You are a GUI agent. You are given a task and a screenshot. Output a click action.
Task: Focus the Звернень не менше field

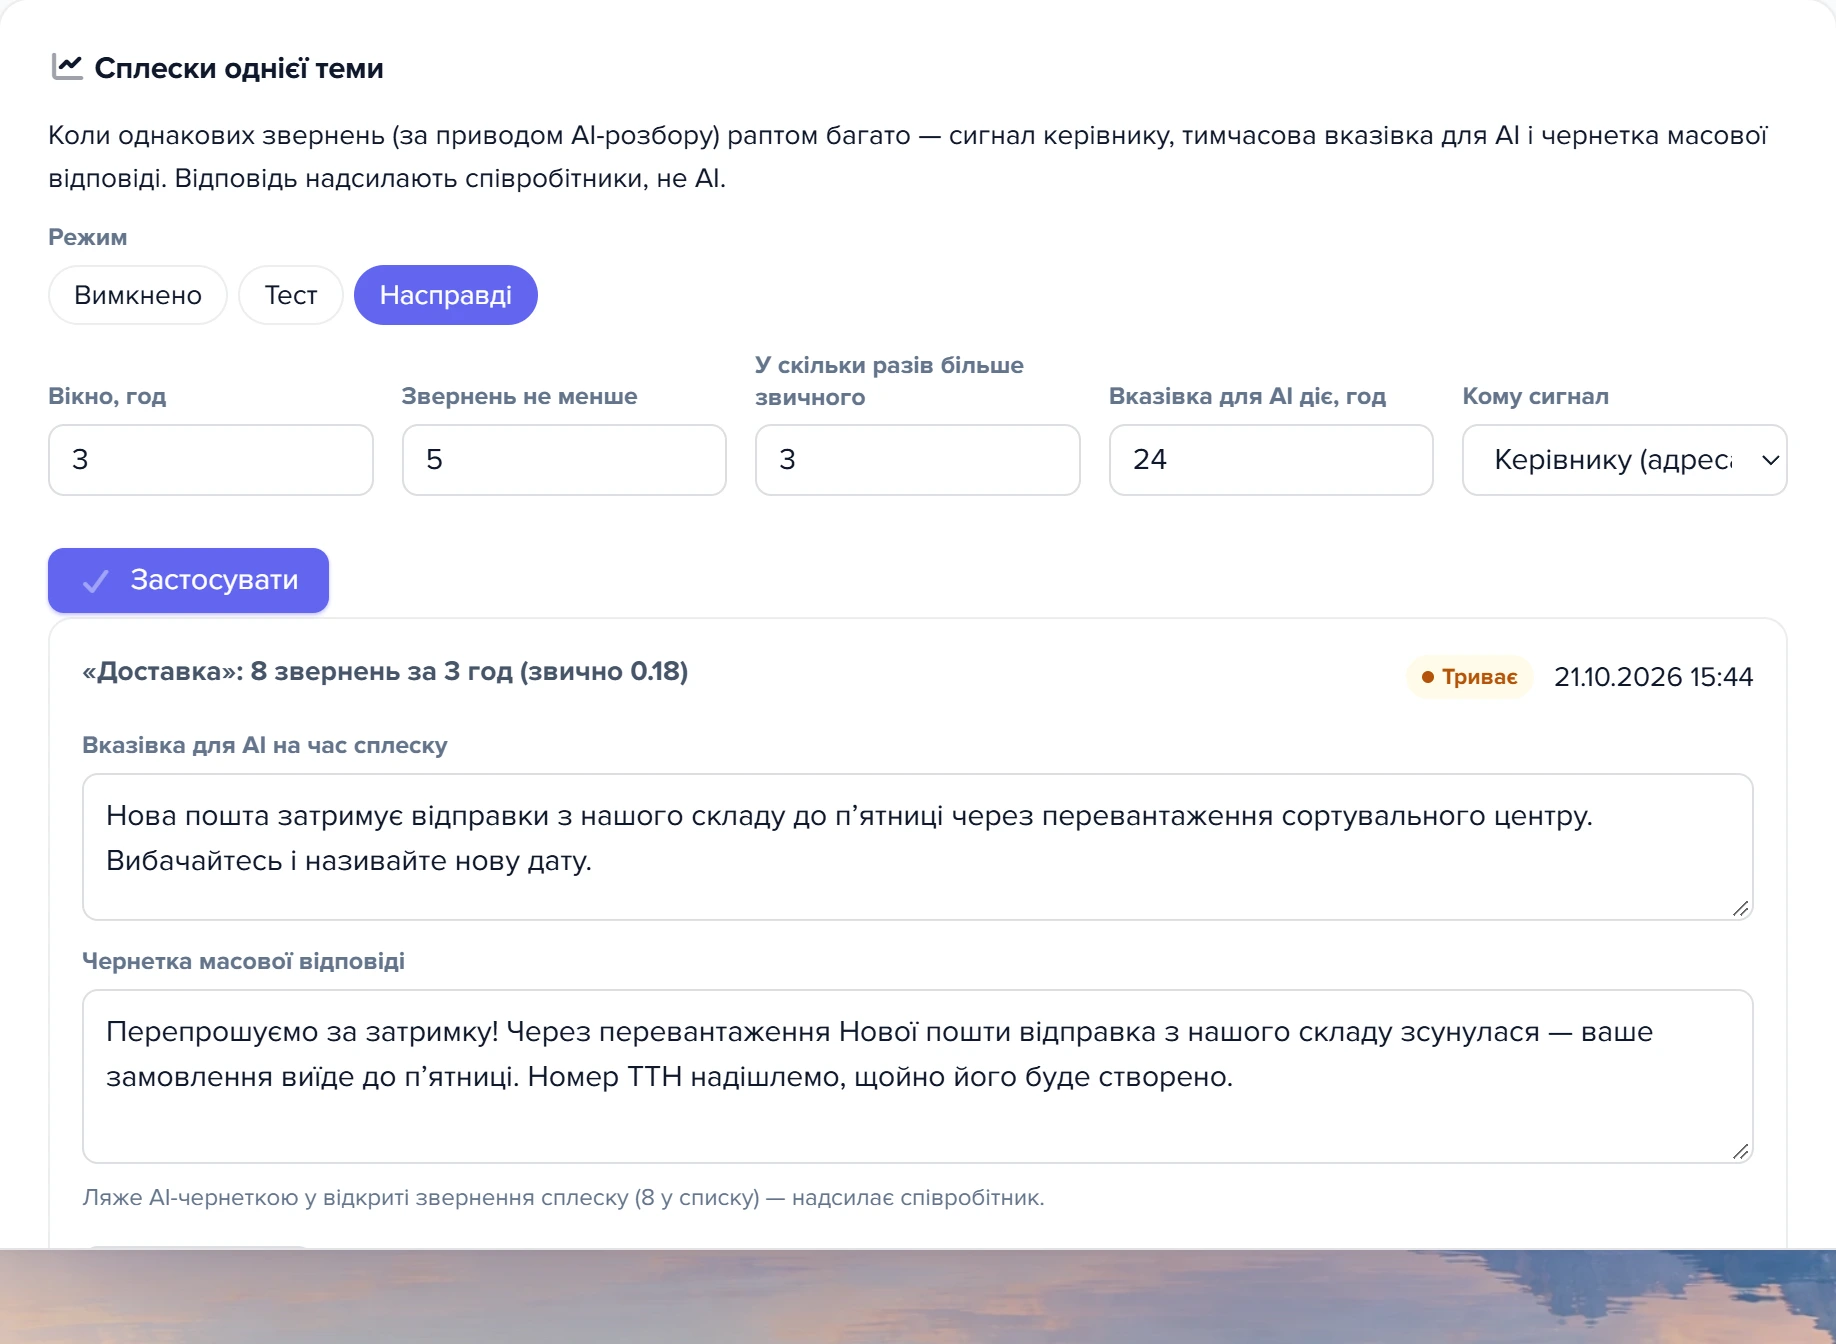(x=564, y=460)
